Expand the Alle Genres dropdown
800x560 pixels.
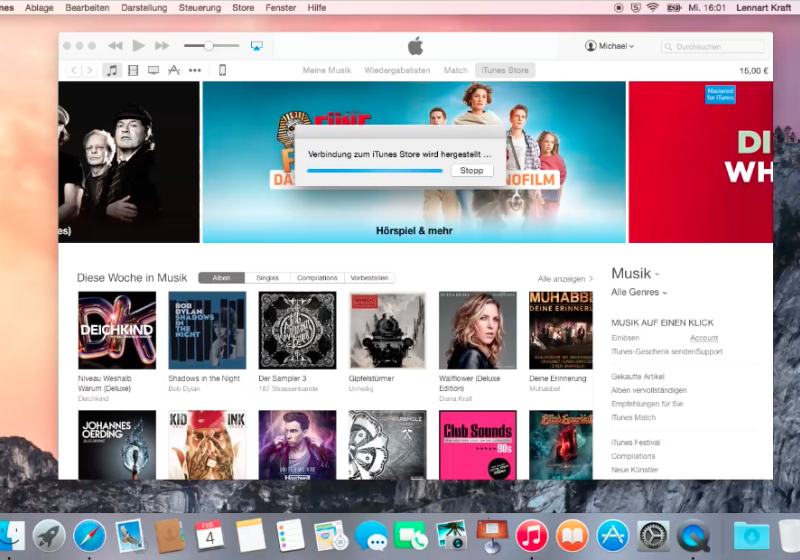coord(639,292)
